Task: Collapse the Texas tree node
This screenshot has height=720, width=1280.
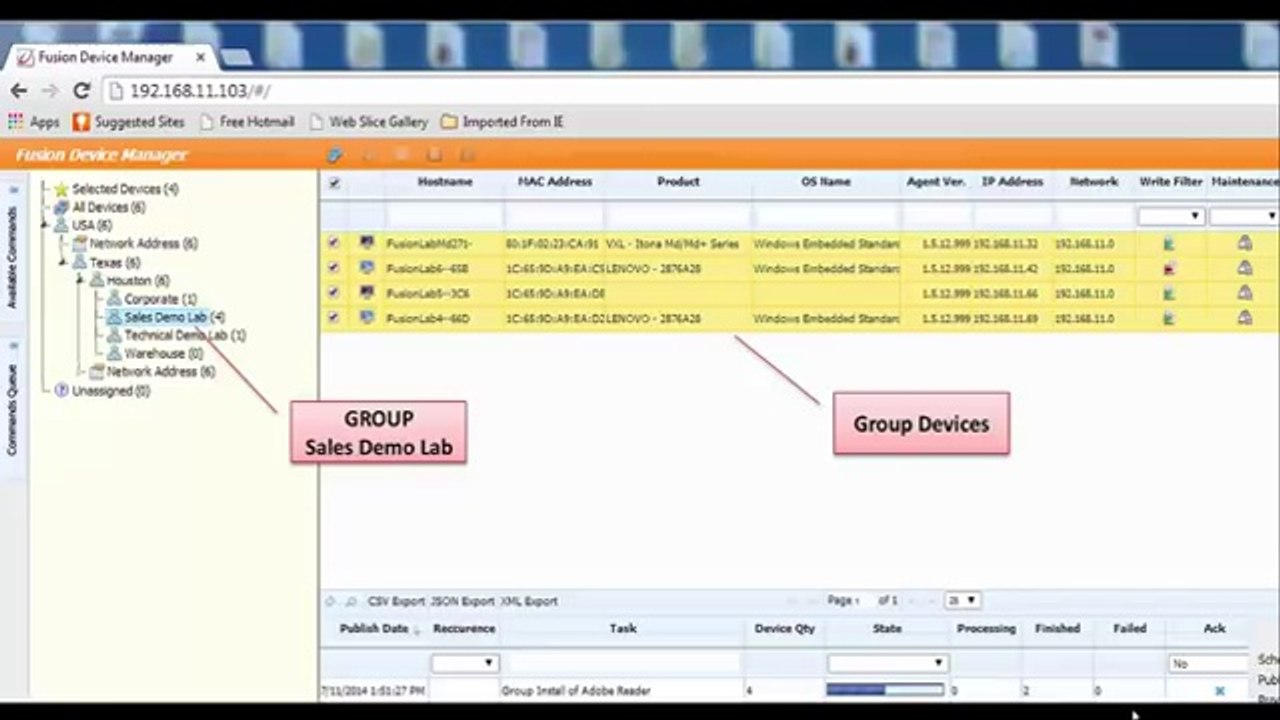Action: pyautogui.click(x=63, y=262)
